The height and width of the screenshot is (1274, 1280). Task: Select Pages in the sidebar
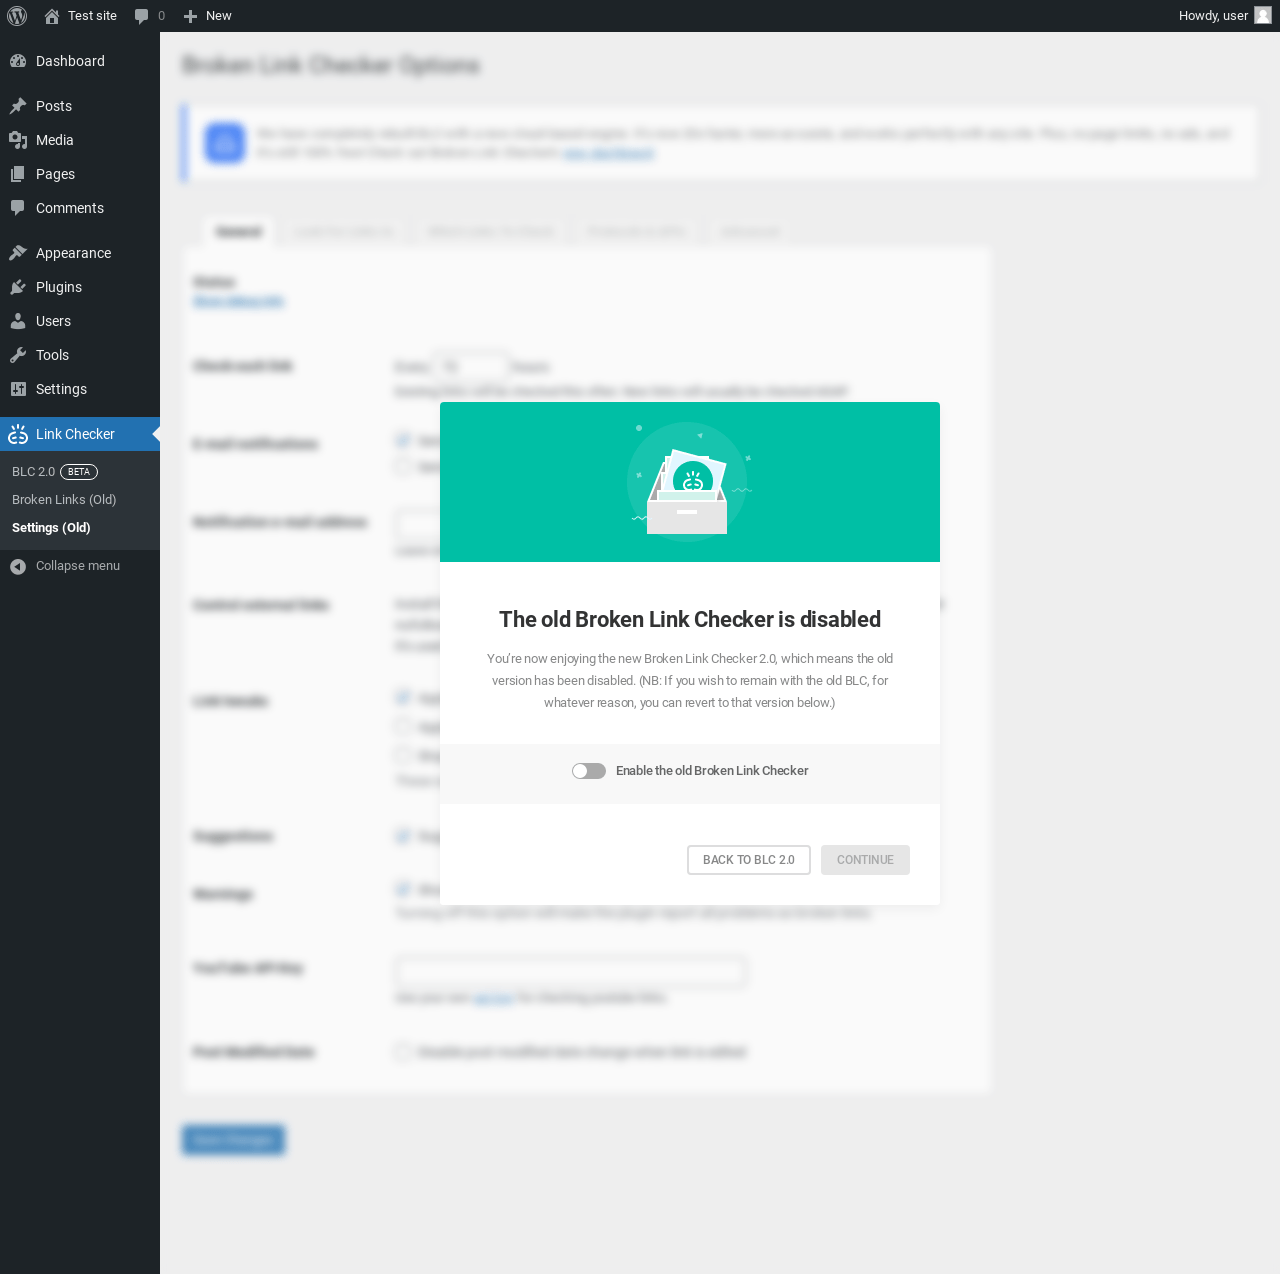[80, 174]
